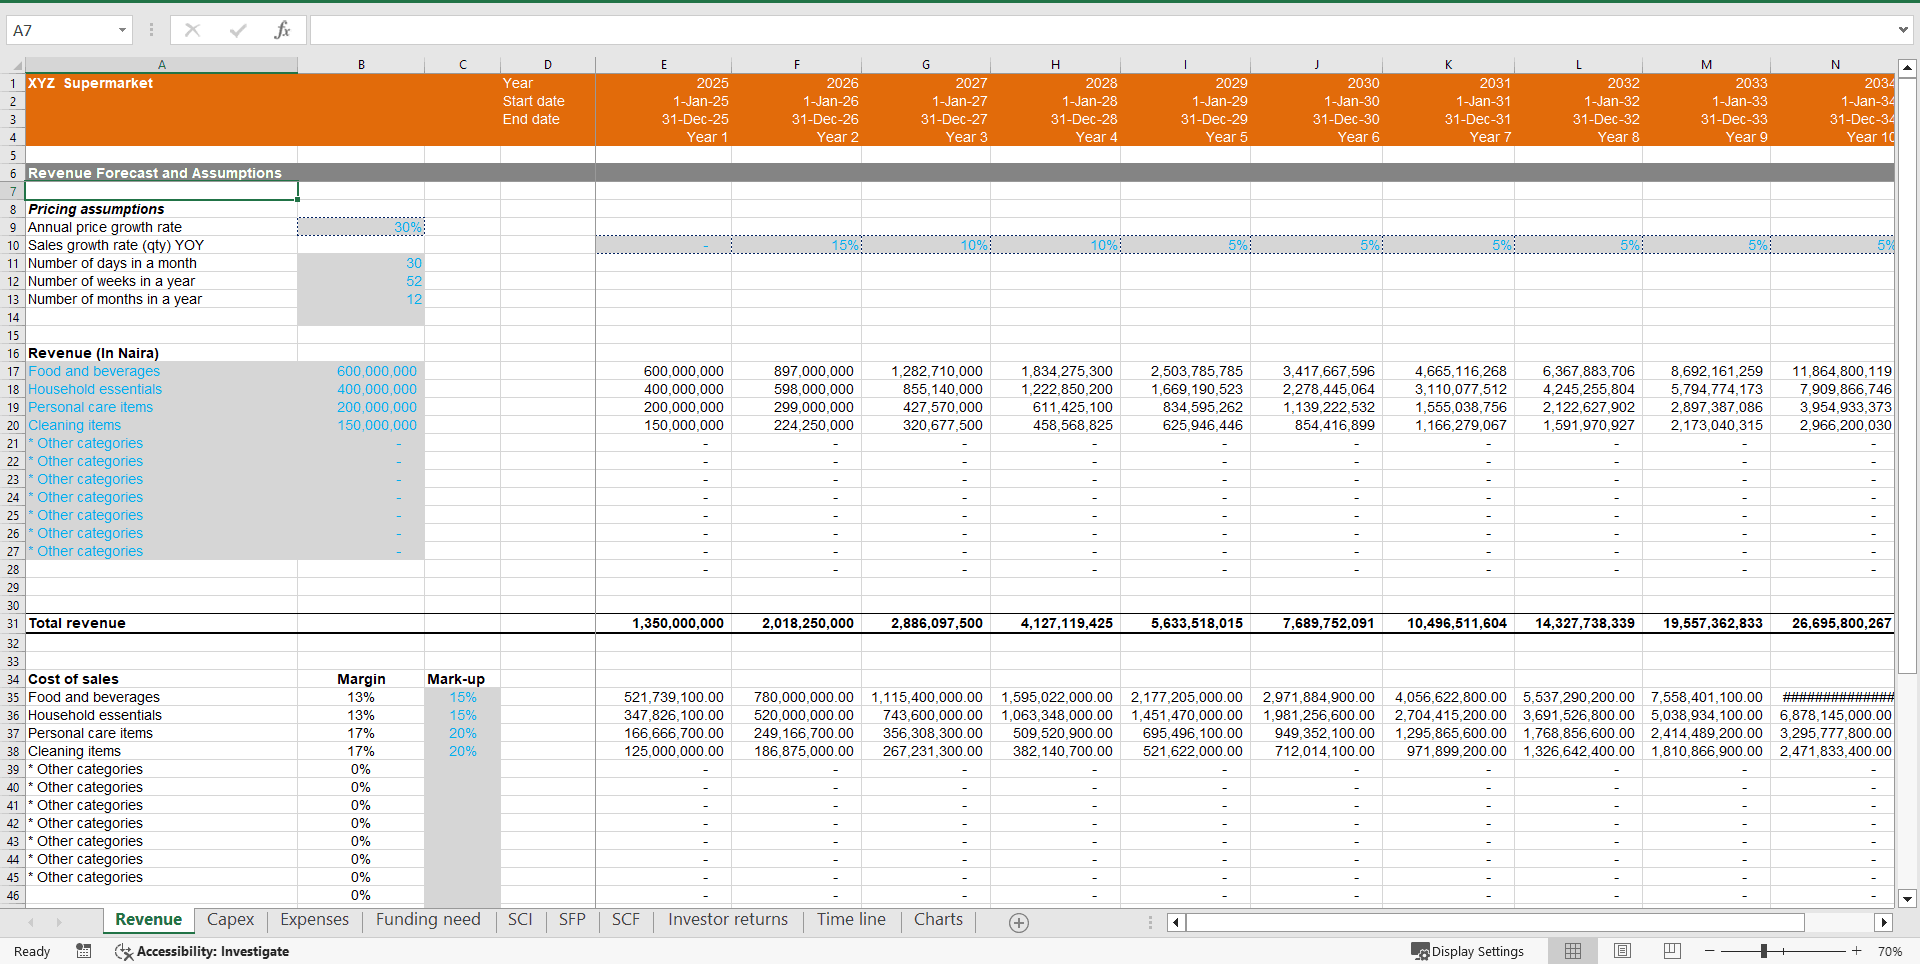Click the macro recording status icon
Viewport: 1920px width, 966px height.
click(84, 951)
